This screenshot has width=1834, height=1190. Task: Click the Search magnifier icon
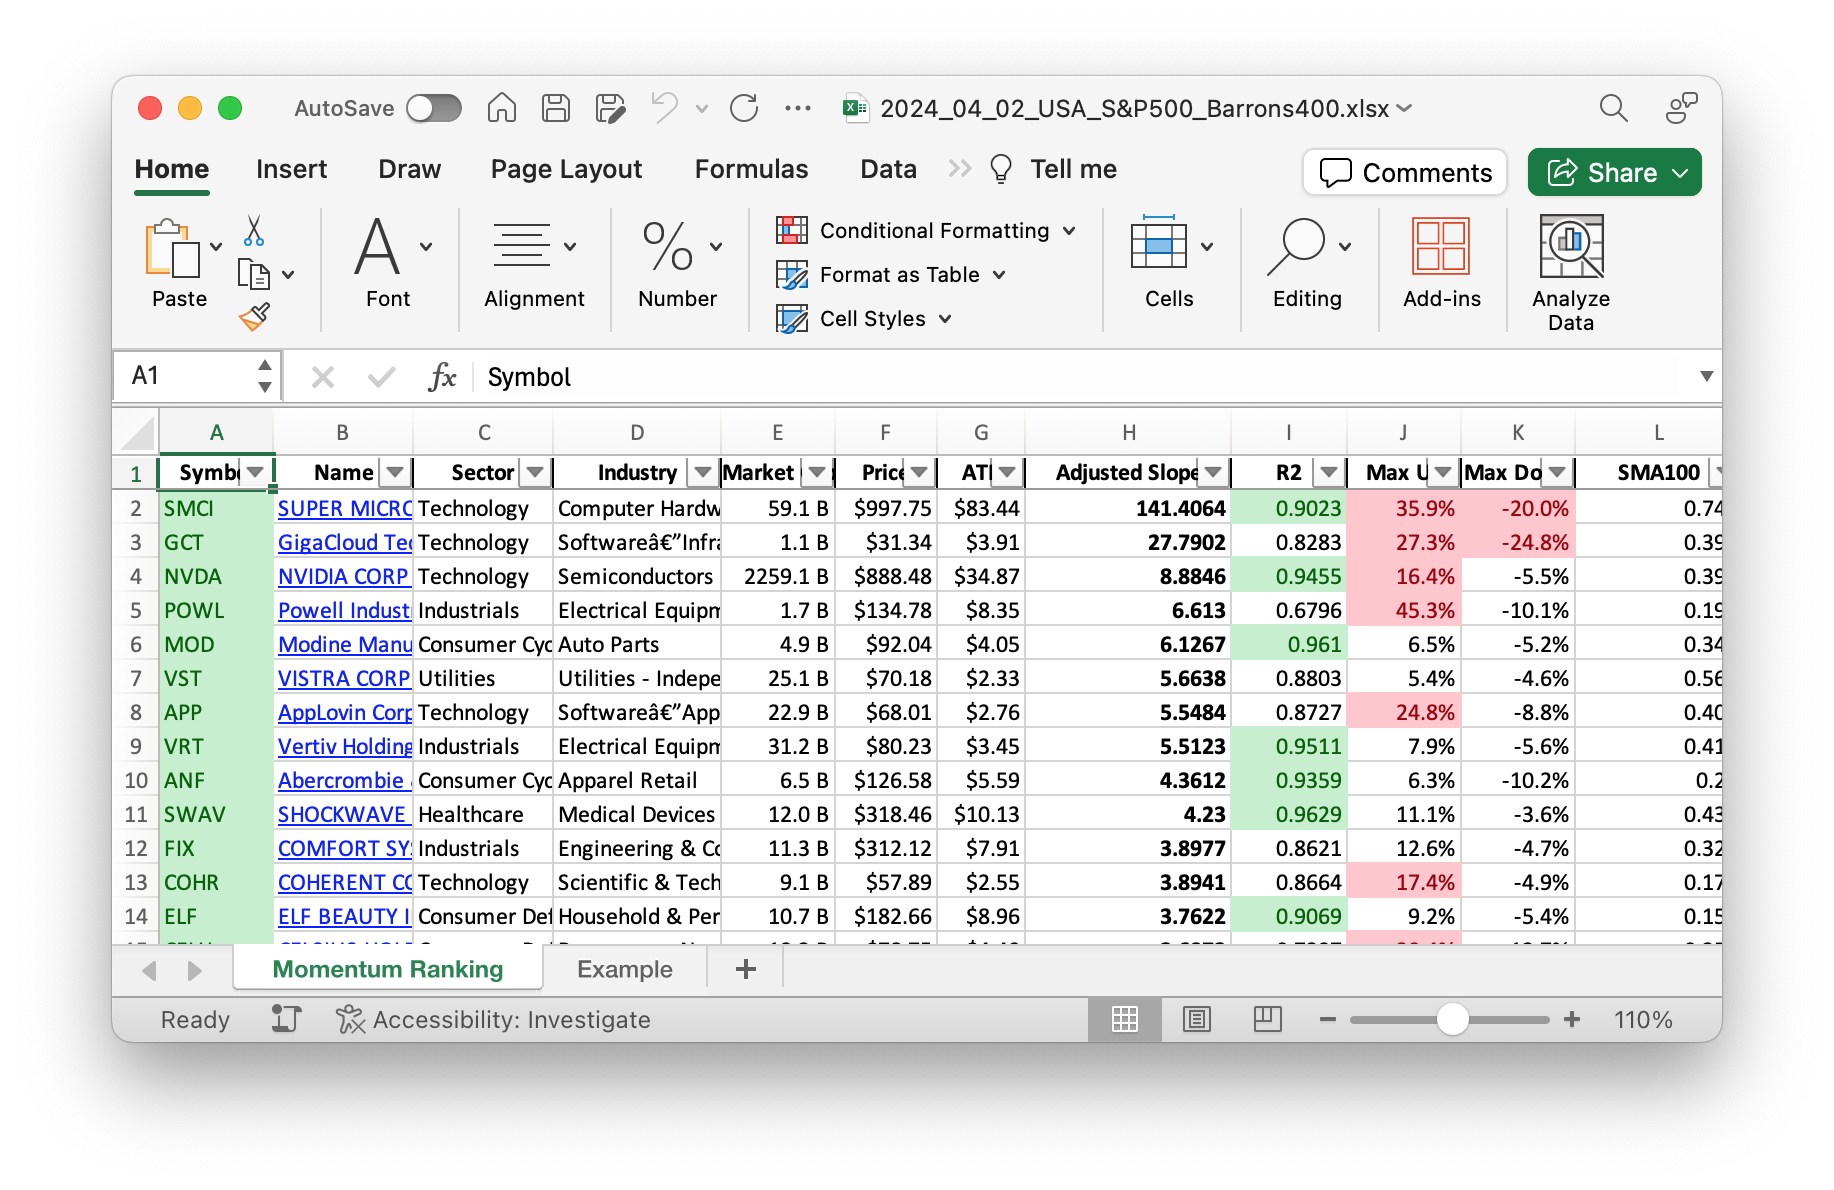(1613, 108)
